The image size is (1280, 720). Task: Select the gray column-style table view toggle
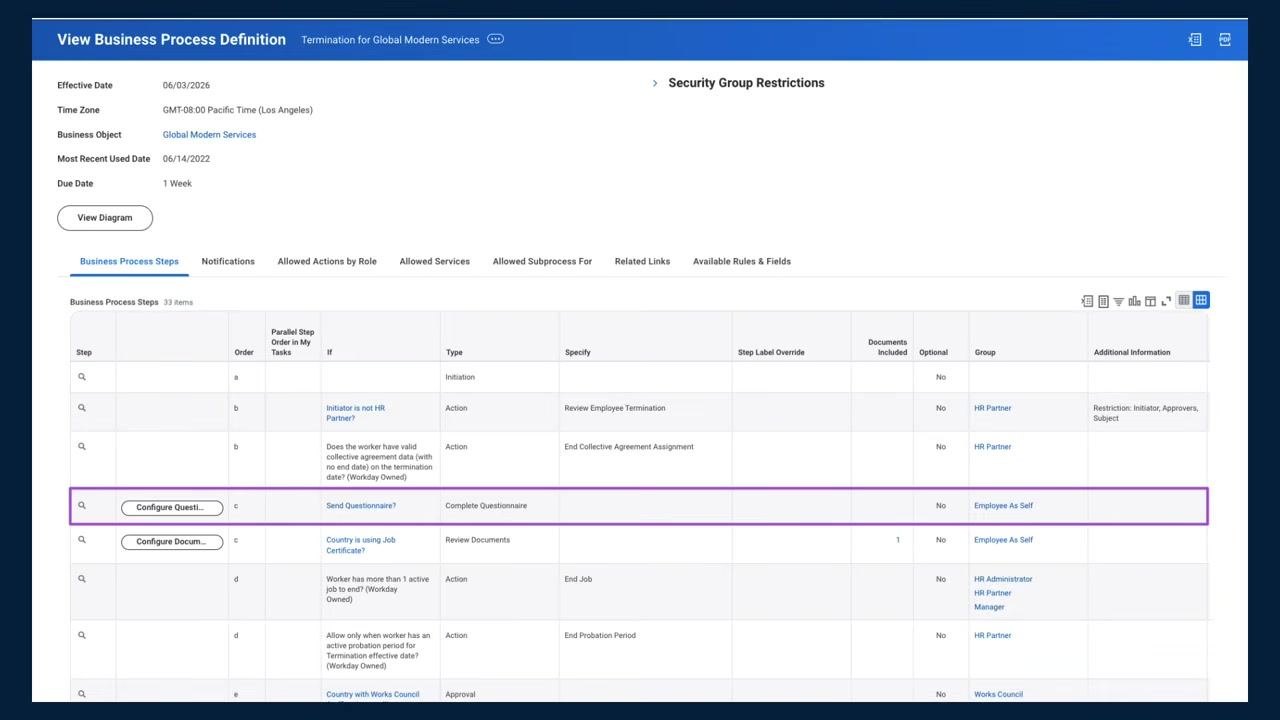coord(1184,300)
